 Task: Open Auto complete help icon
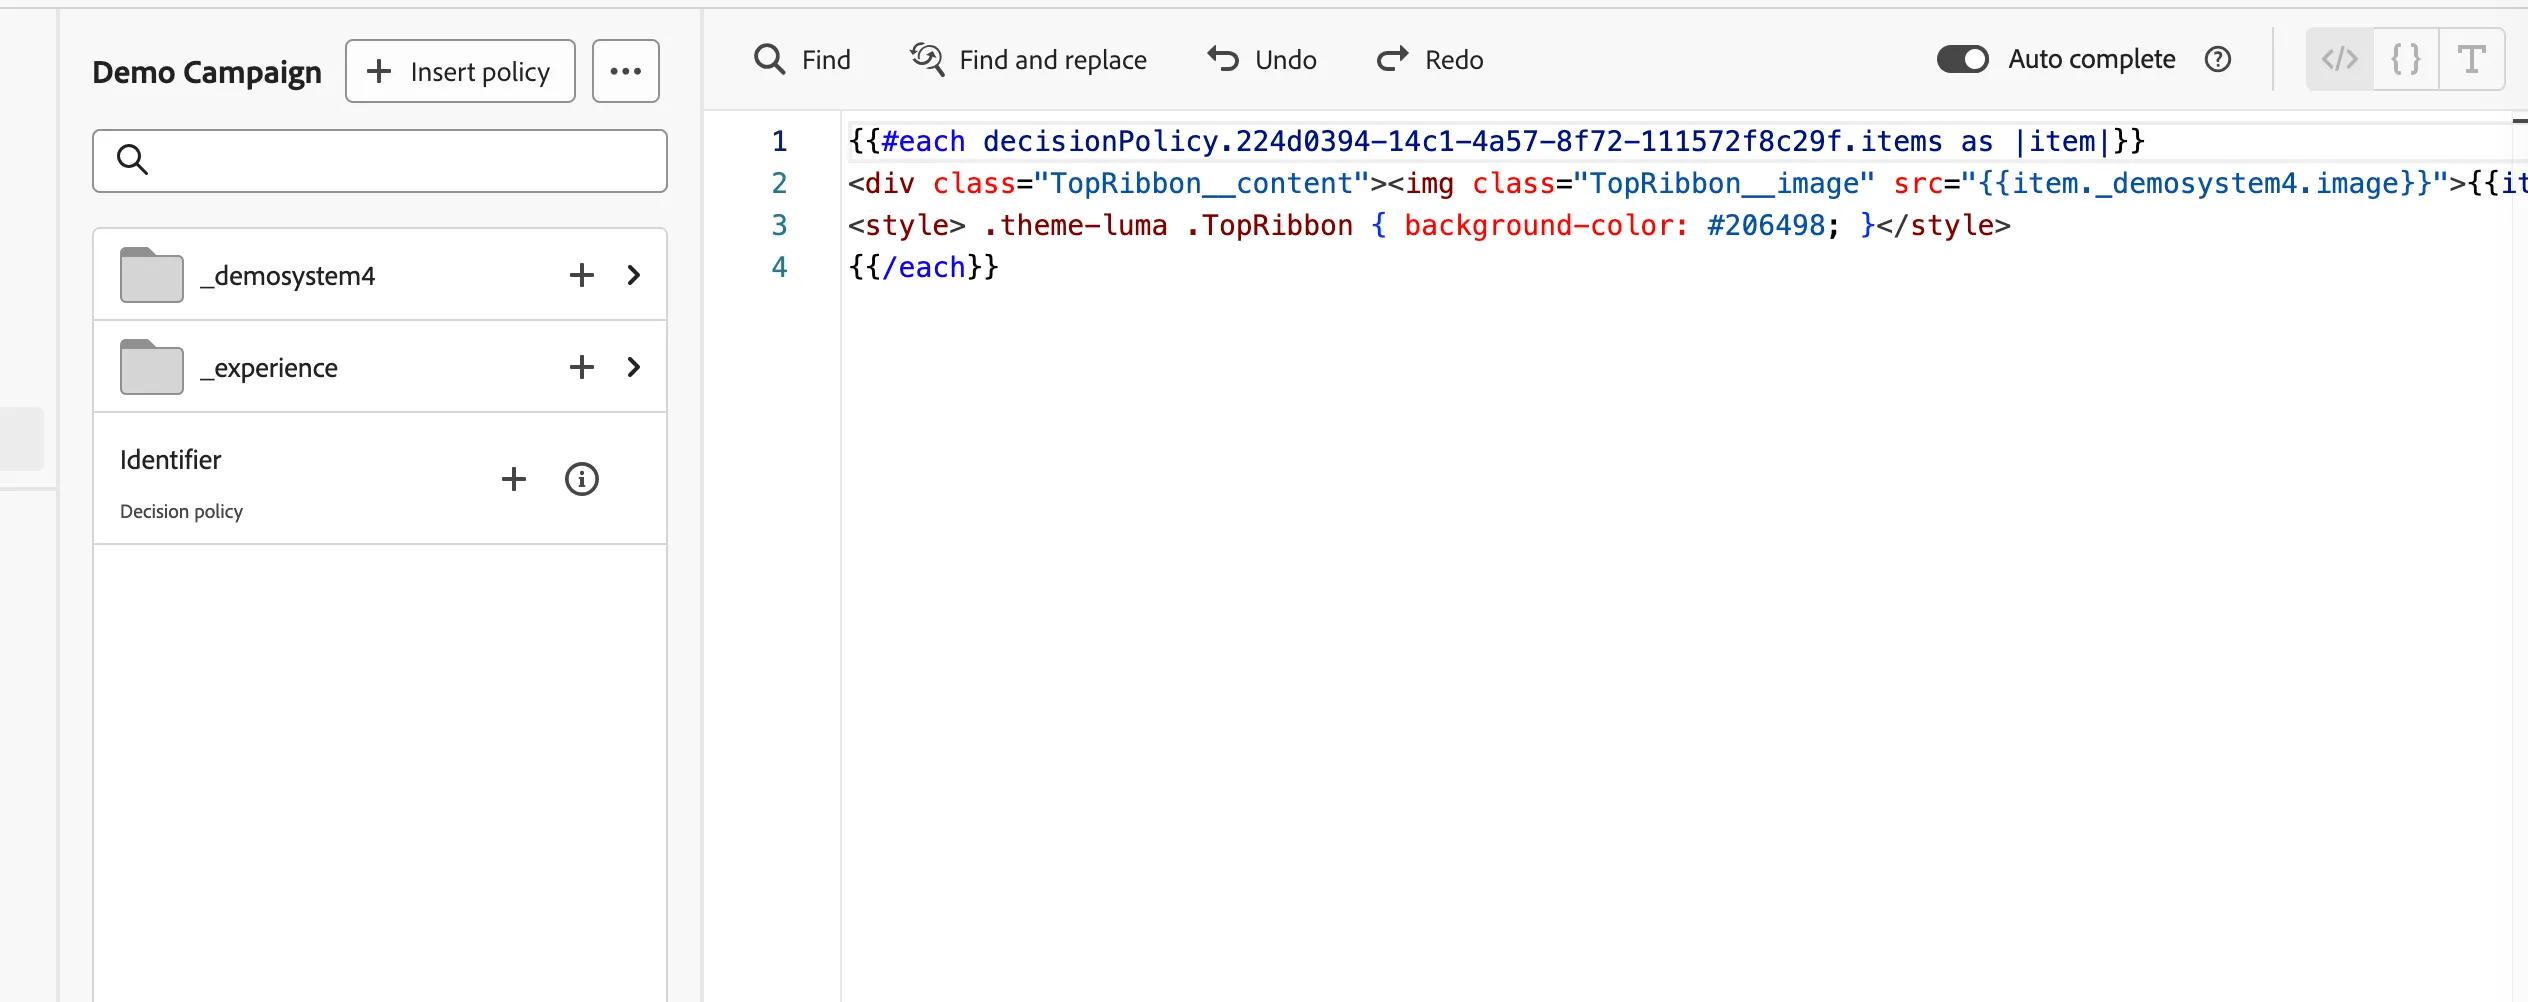tap(2218, 60)
